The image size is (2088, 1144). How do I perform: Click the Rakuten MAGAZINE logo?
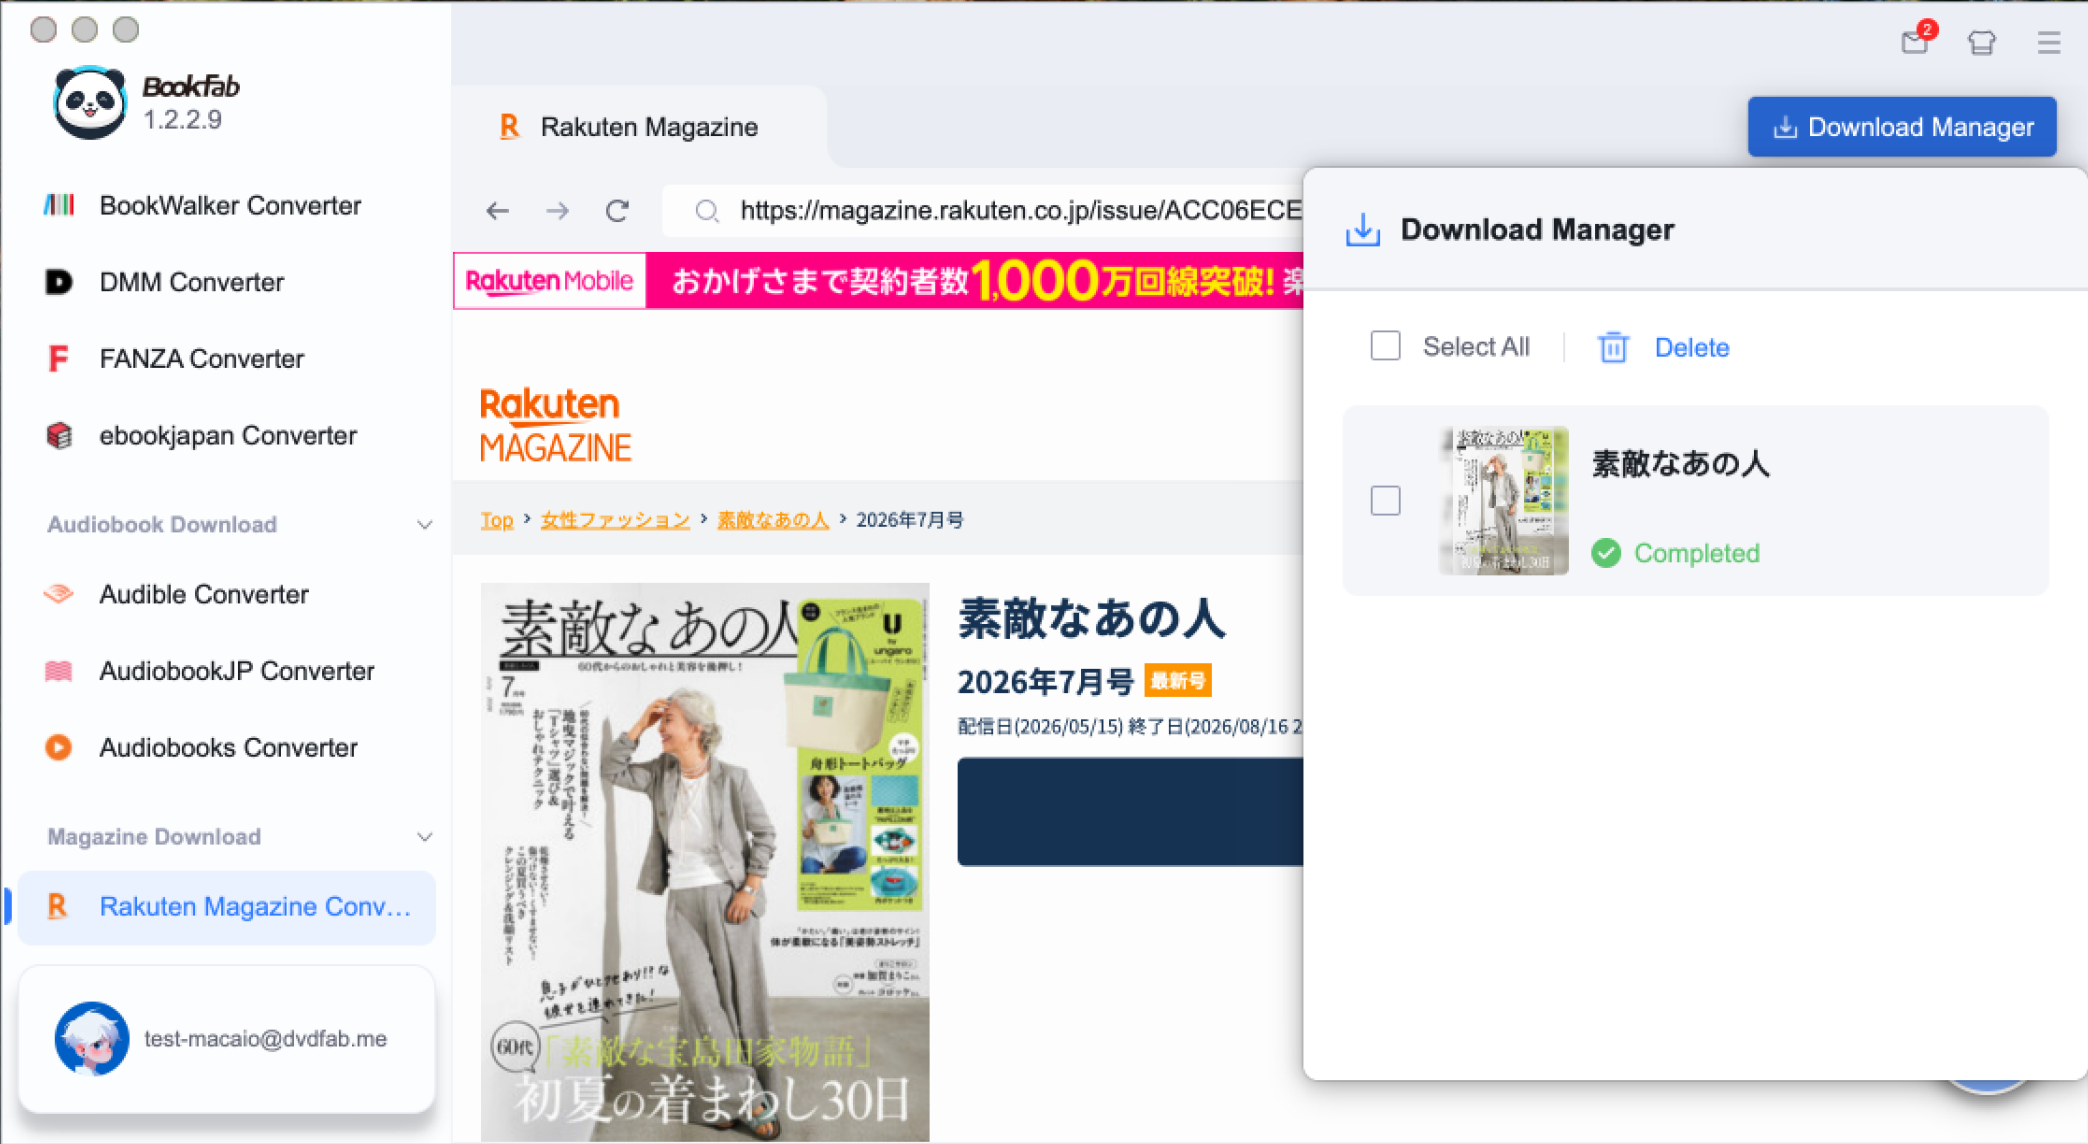click(x=555, y=425)
